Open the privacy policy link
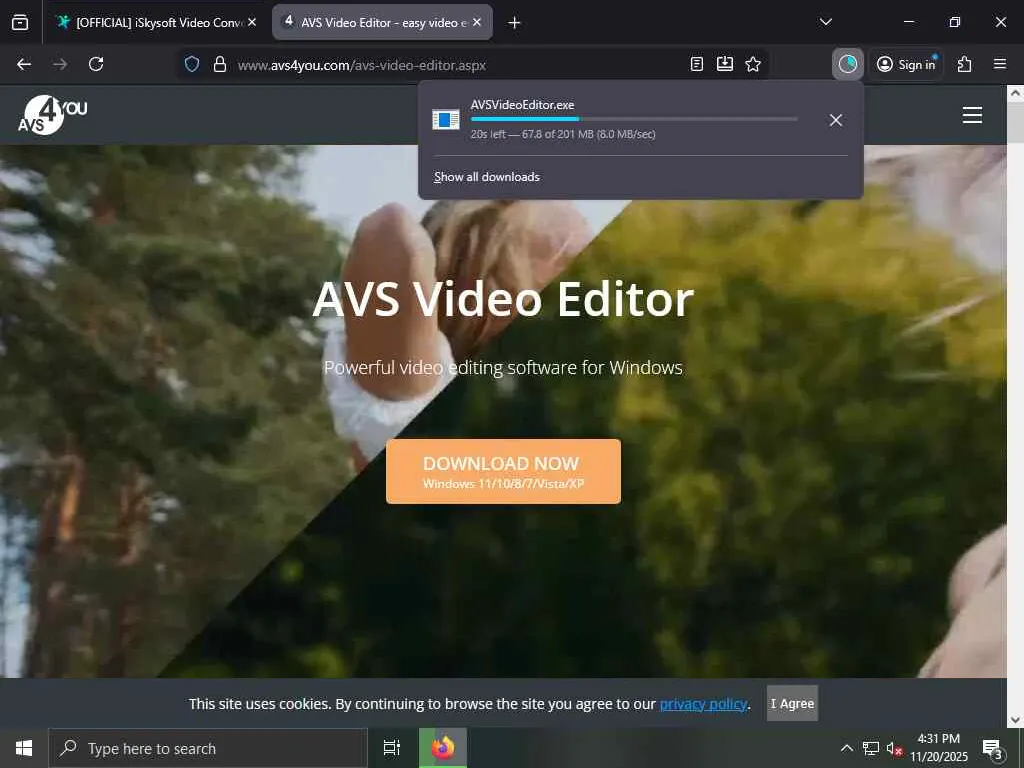 tap(703, 704)
